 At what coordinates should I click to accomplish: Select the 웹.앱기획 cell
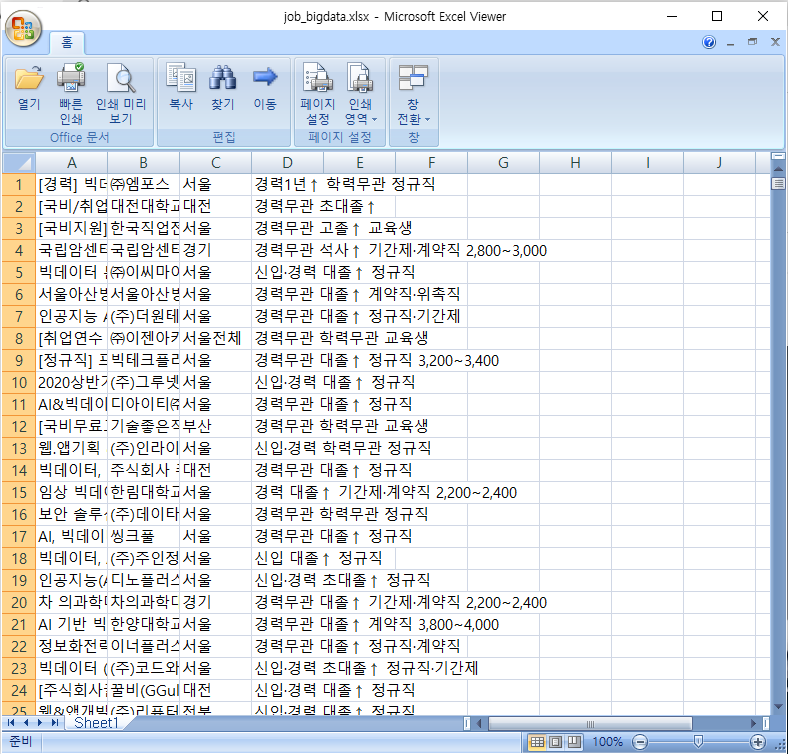[x=71, y=448]
